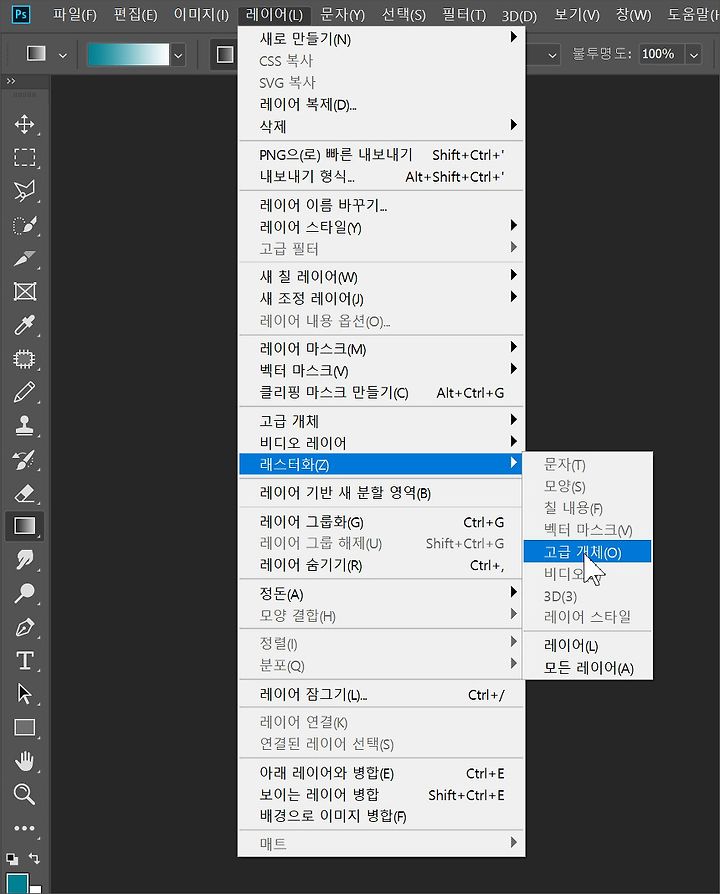Open the 필터(T) menu
The image size is (720, 894).
(x=464, y=14)
